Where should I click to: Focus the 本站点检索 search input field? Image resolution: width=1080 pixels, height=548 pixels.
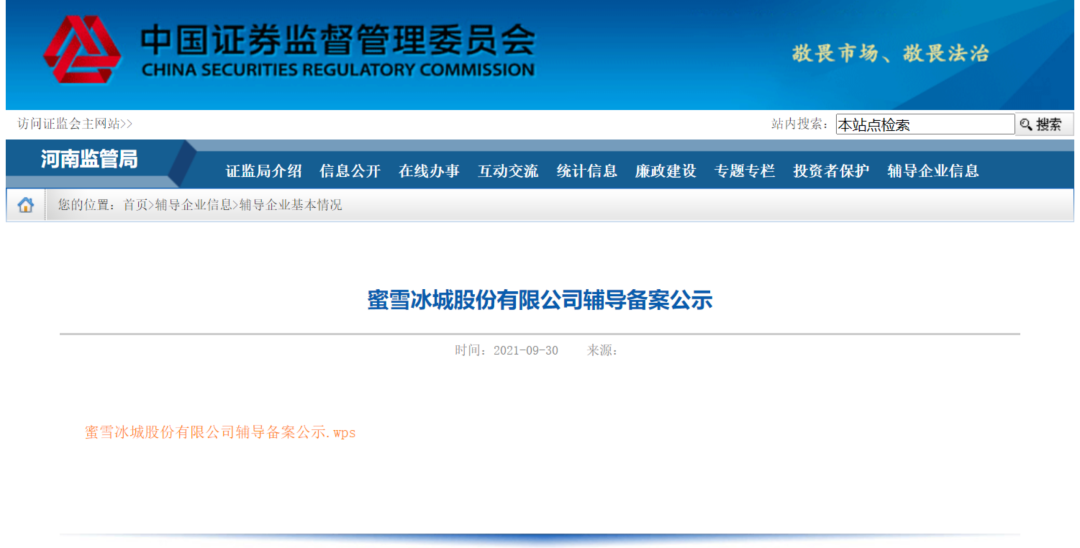[924, 125]
